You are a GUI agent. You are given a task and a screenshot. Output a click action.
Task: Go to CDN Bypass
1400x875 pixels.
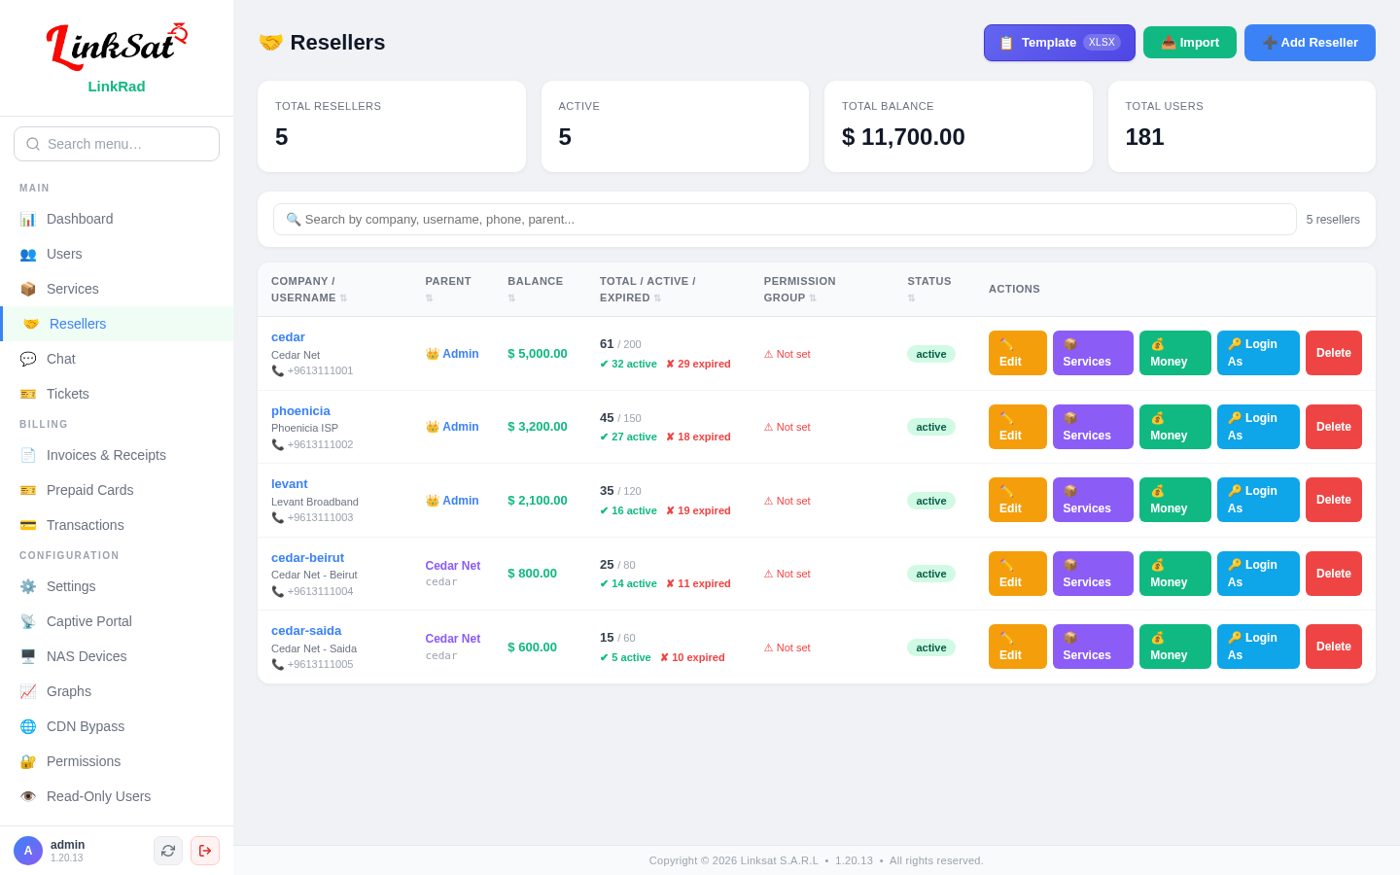coord(117,726)
